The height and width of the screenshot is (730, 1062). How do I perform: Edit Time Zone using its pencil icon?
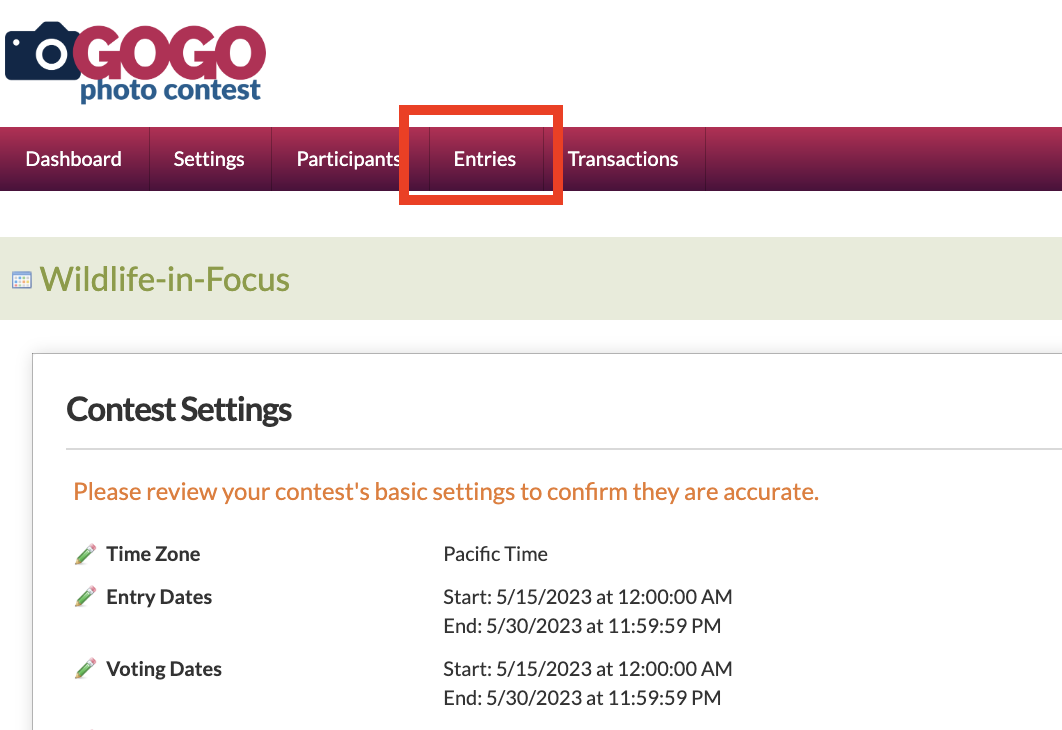(x=85, y=554)
